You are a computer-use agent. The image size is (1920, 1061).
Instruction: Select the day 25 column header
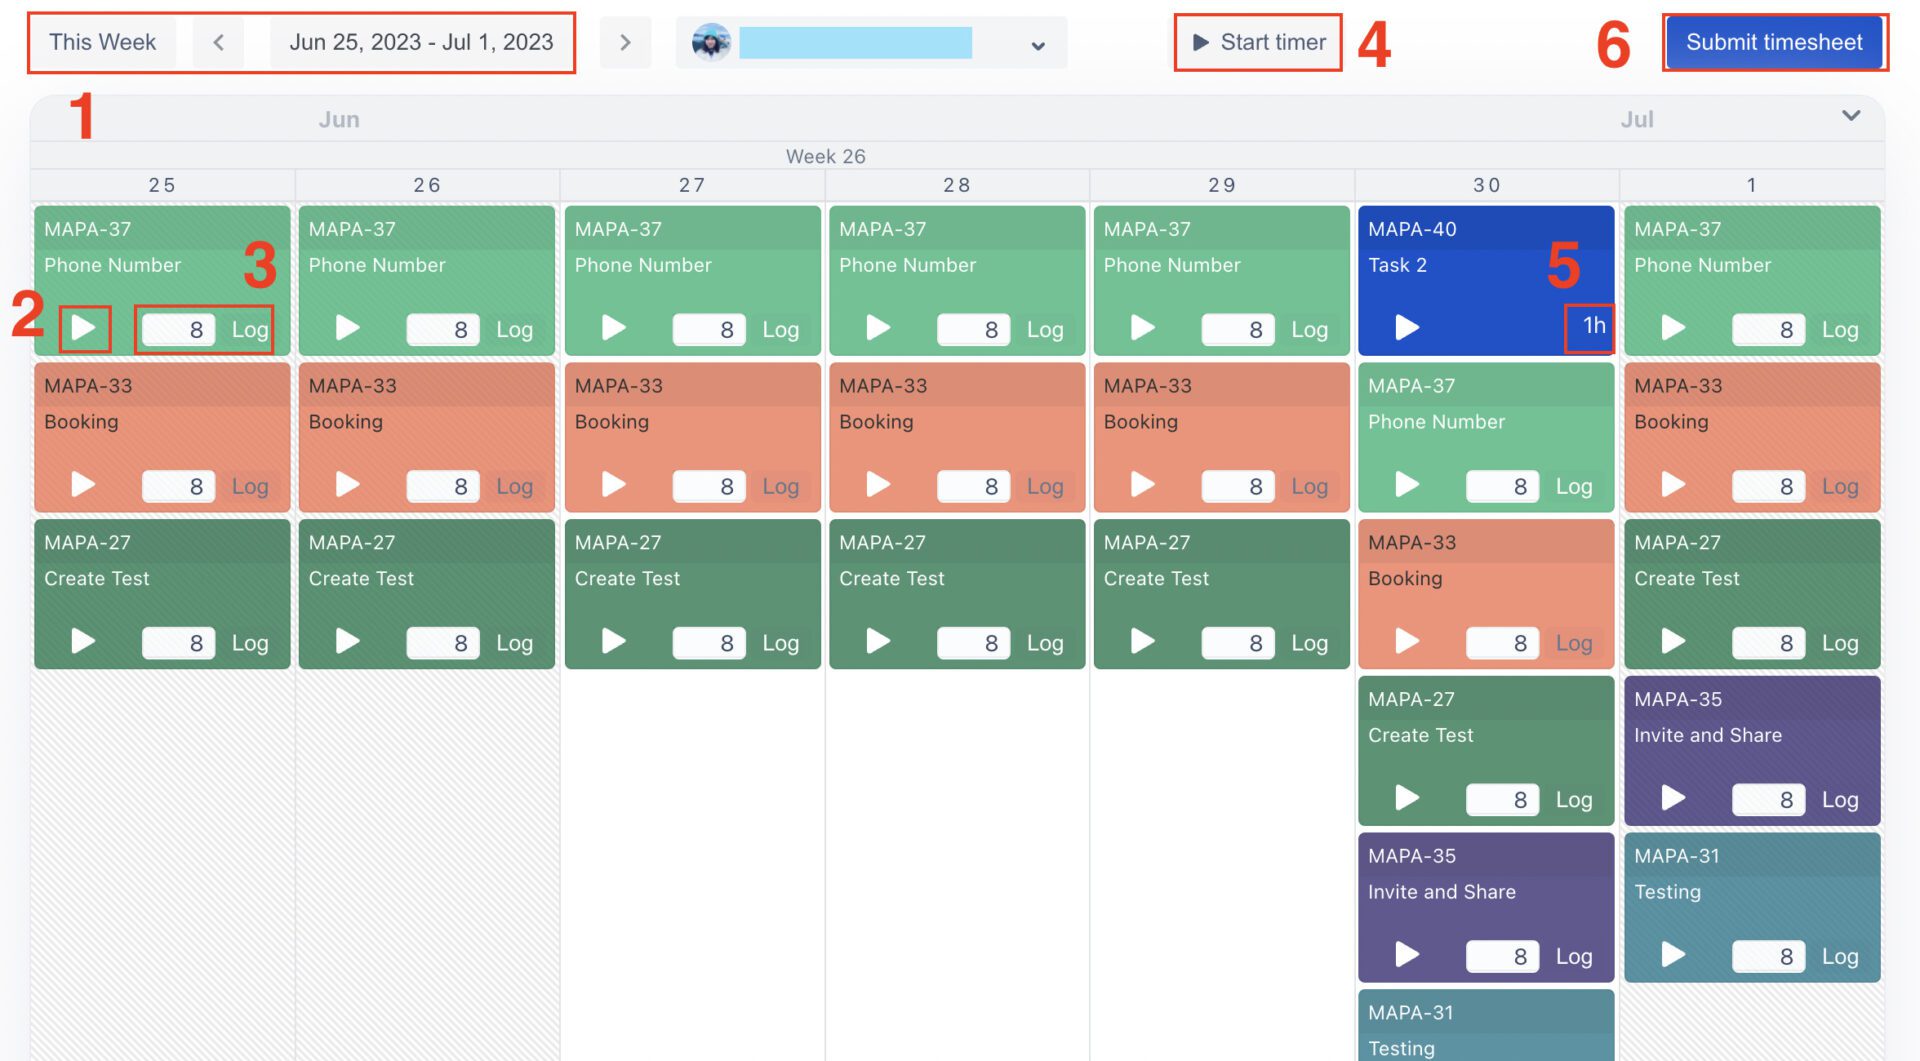[162, 185]
